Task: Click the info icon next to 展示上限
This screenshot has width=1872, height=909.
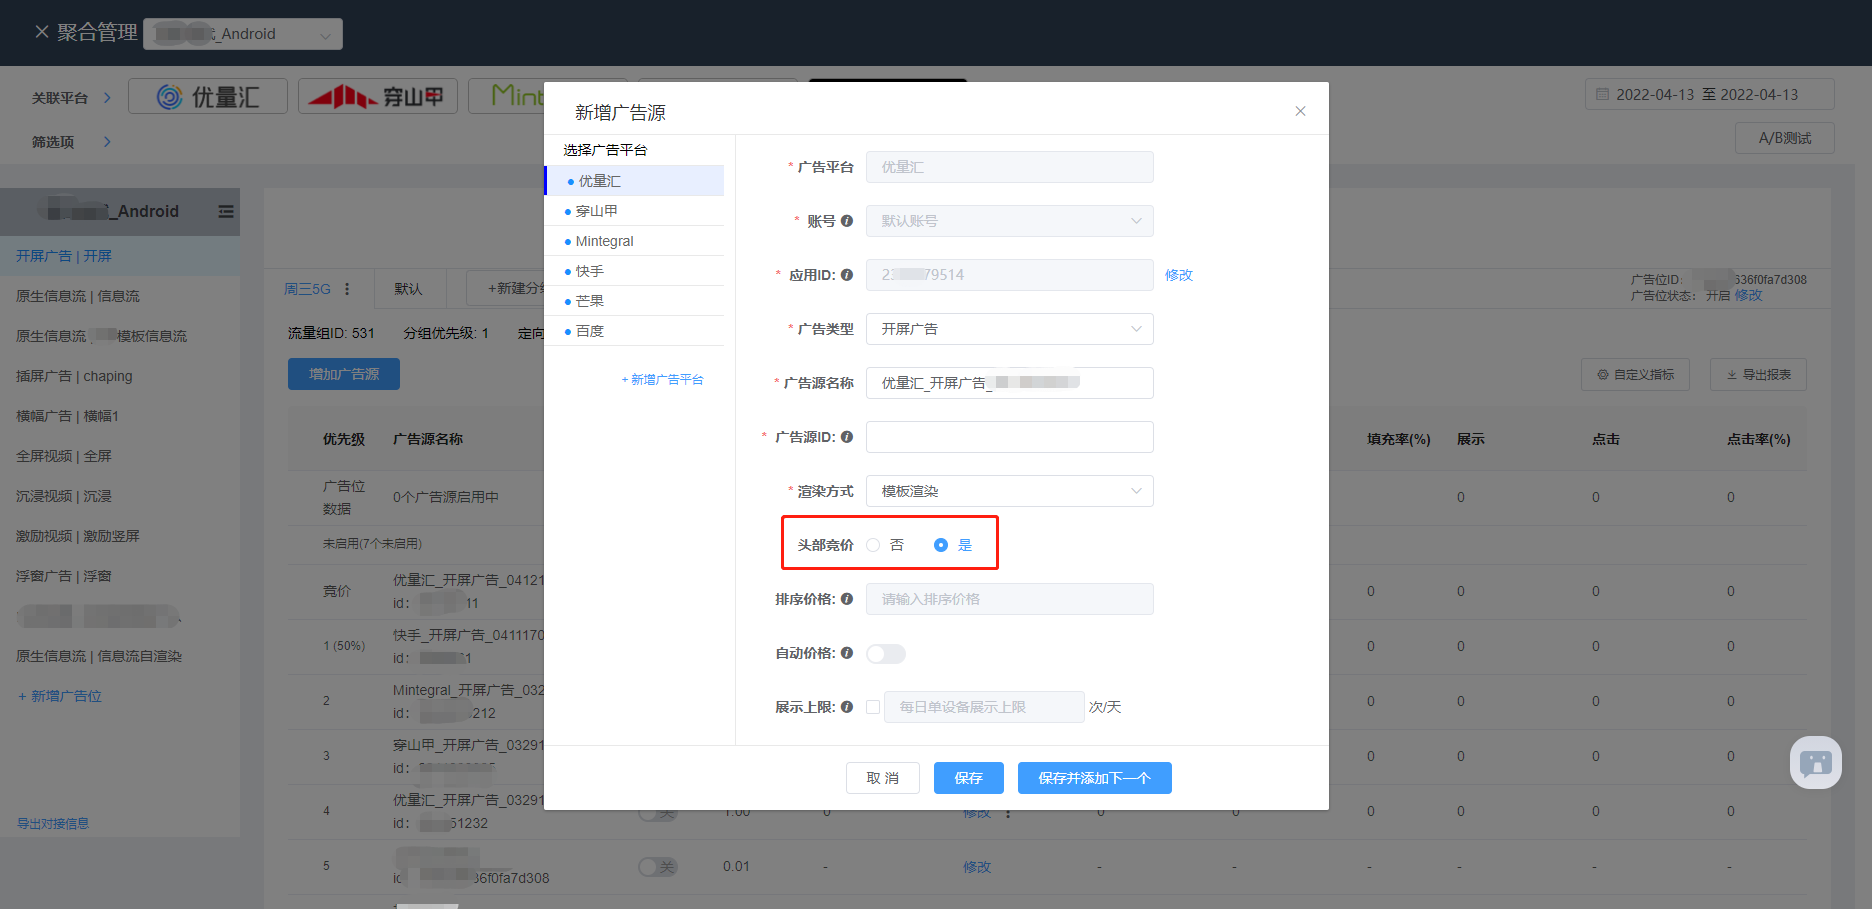Action: [x=847, y=707]
